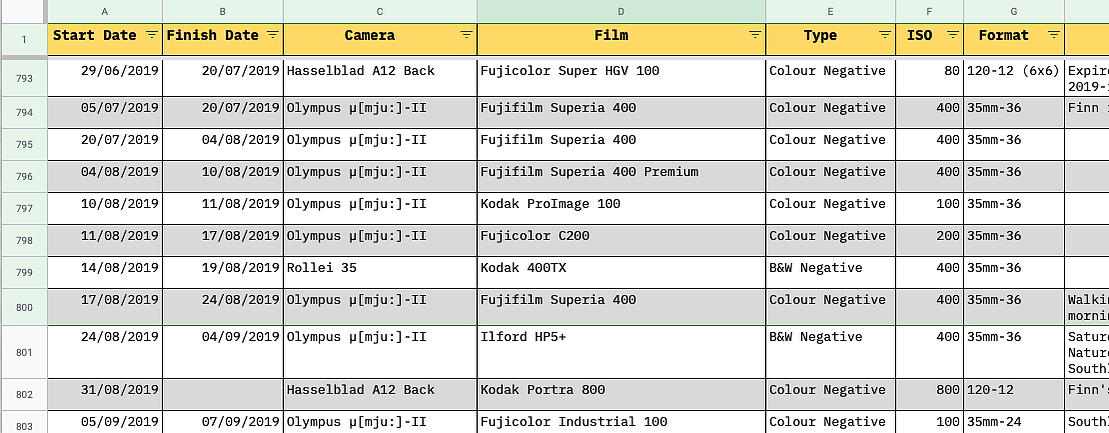Open the Start Date column filter
Screen dimensions: 1109x433
point(151,35)
